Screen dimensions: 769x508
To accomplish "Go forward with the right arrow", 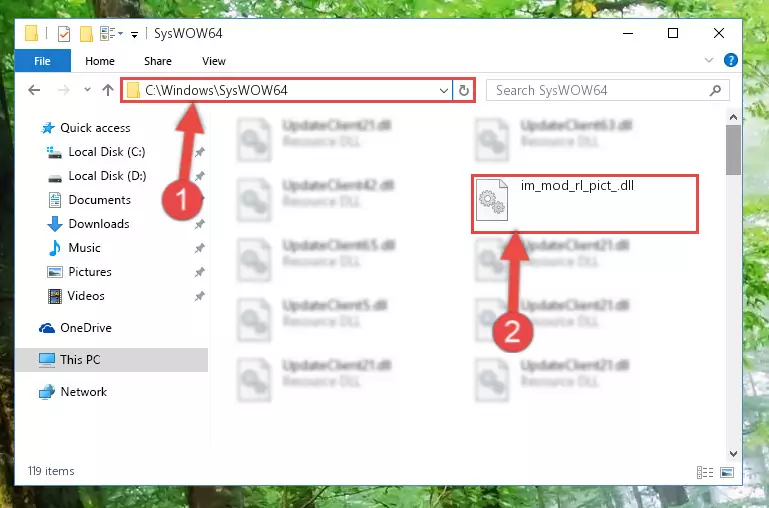I will pos(63,90).
